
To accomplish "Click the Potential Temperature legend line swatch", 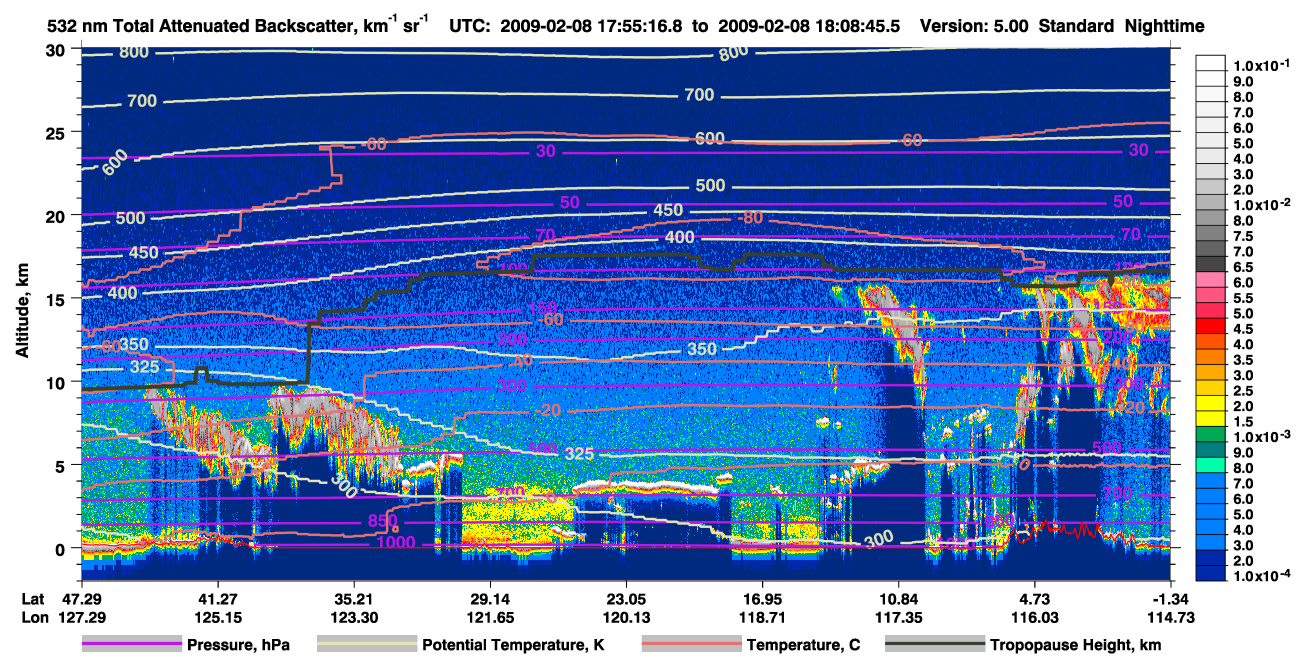I will point(366,645).
